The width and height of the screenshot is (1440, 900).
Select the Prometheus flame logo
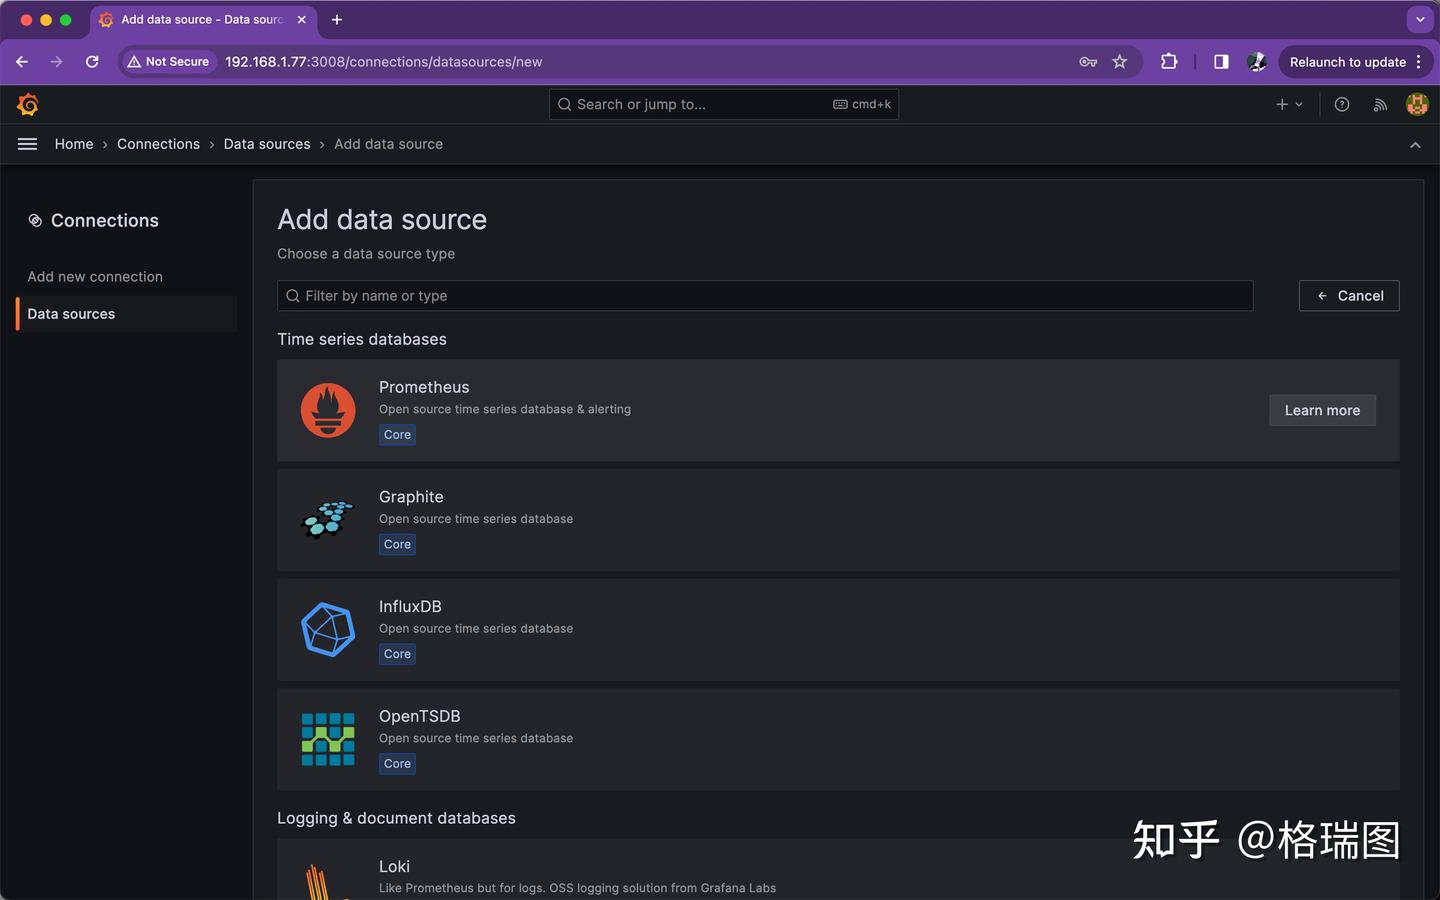(x=328, y=410)
